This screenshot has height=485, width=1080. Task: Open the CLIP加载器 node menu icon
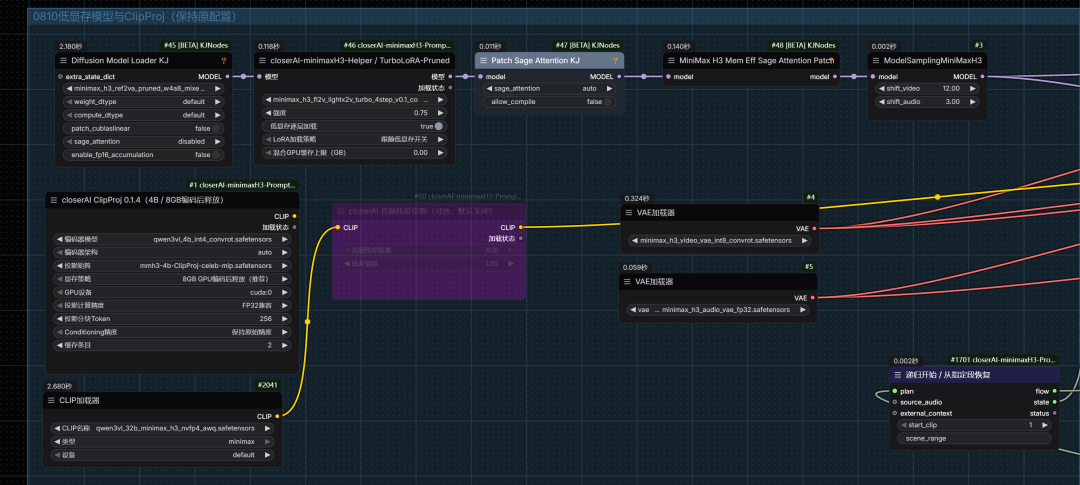point(51,400)
